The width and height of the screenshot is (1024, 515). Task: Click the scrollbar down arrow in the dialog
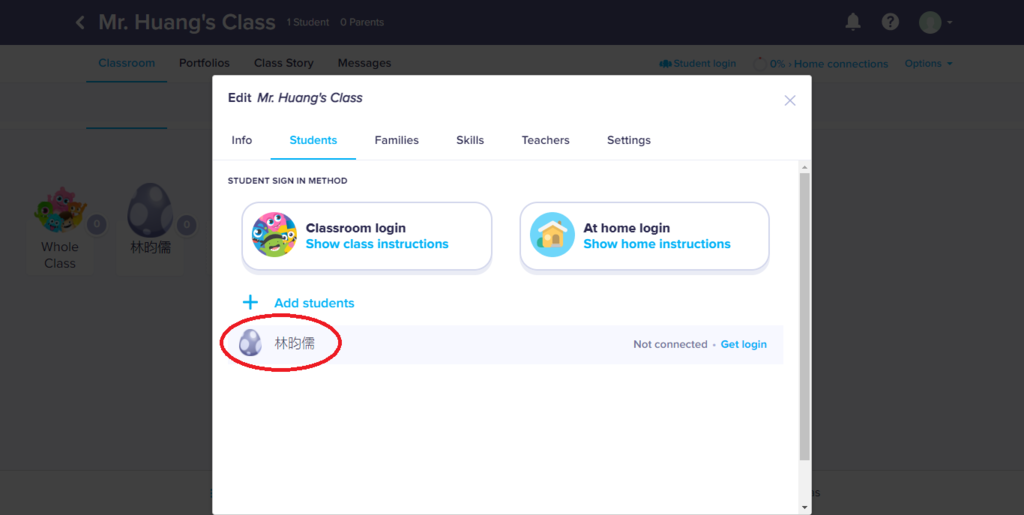[x=805, y=507]
